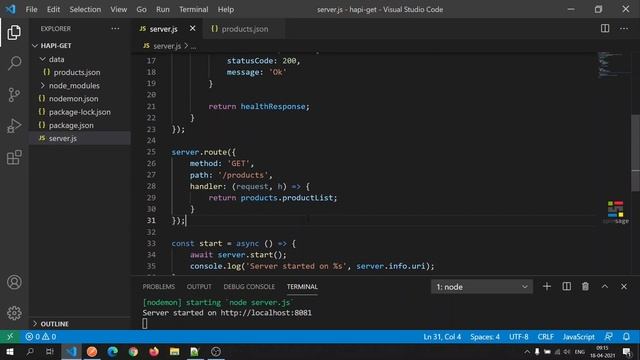This screenshot has height=360, width=640.
Task: Switch to the OUTPUT panel tab
Action: pos(199,287)
